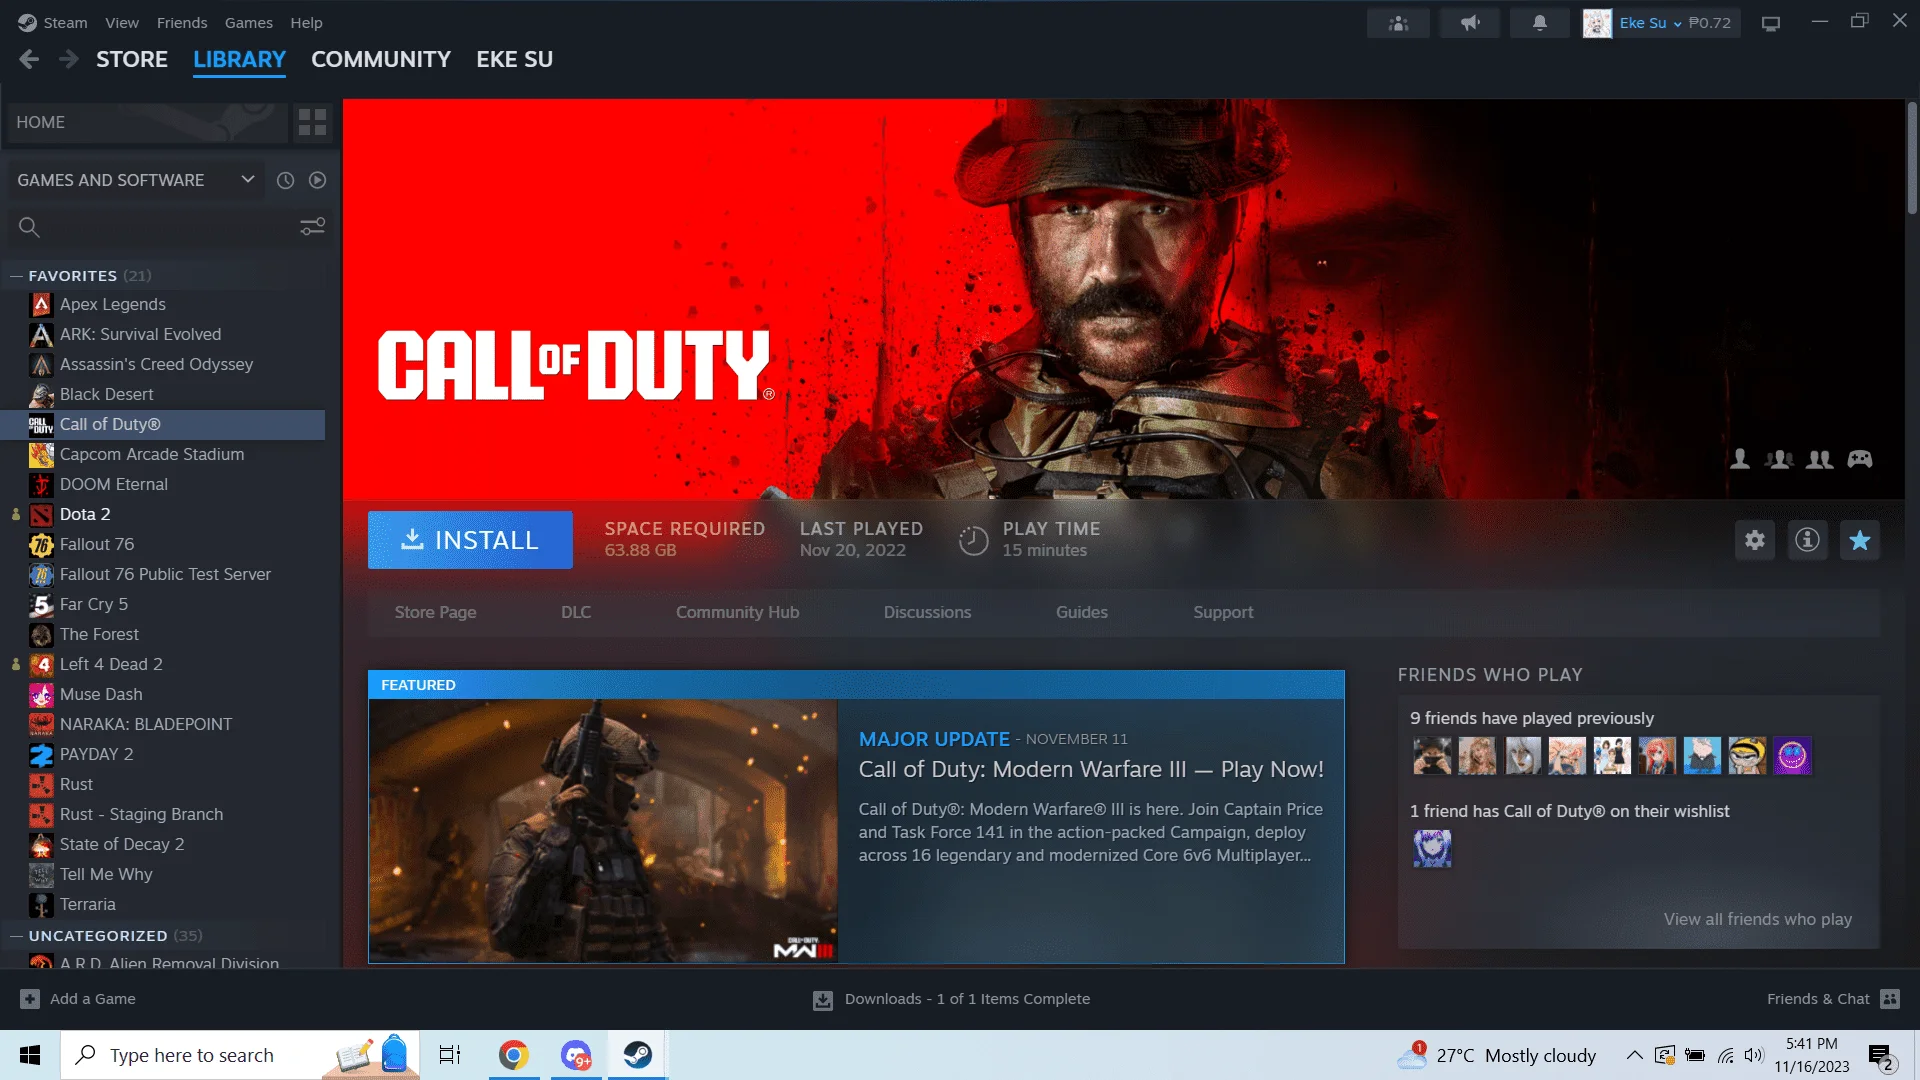Image resolution: width=1920 pixels, height=1080 pixels.
Task: Click View all friends who play
Action: point(1758,919)
